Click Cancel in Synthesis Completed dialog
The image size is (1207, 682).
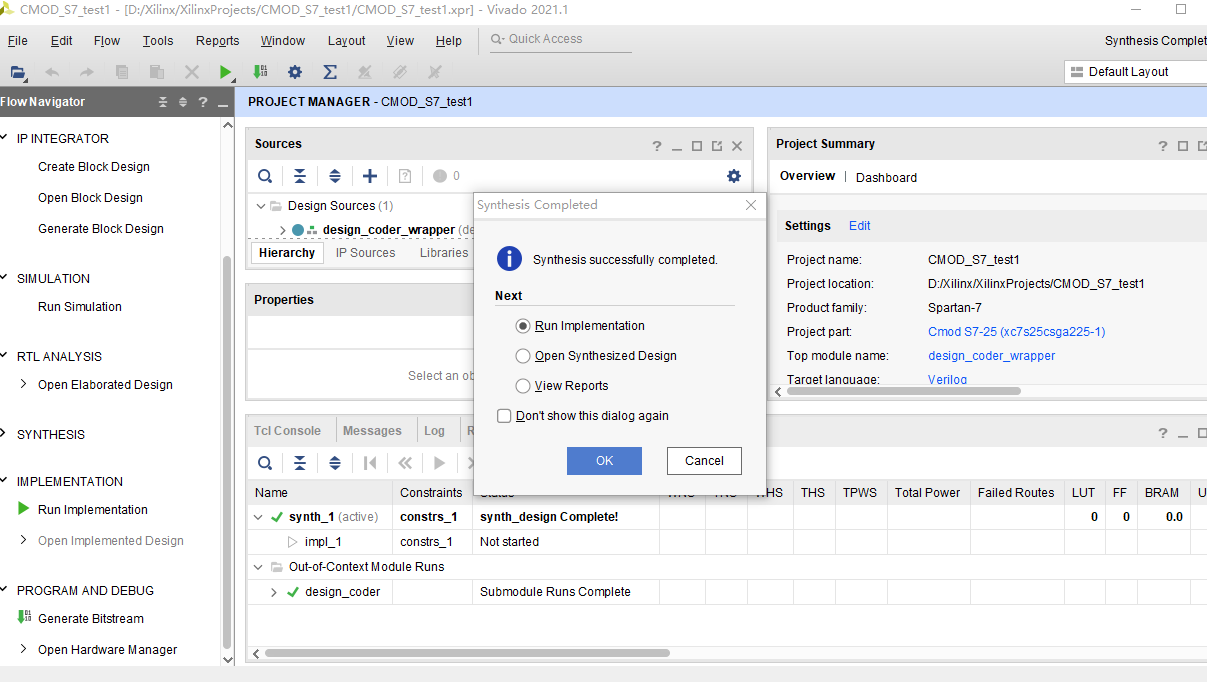pos(704,461)
